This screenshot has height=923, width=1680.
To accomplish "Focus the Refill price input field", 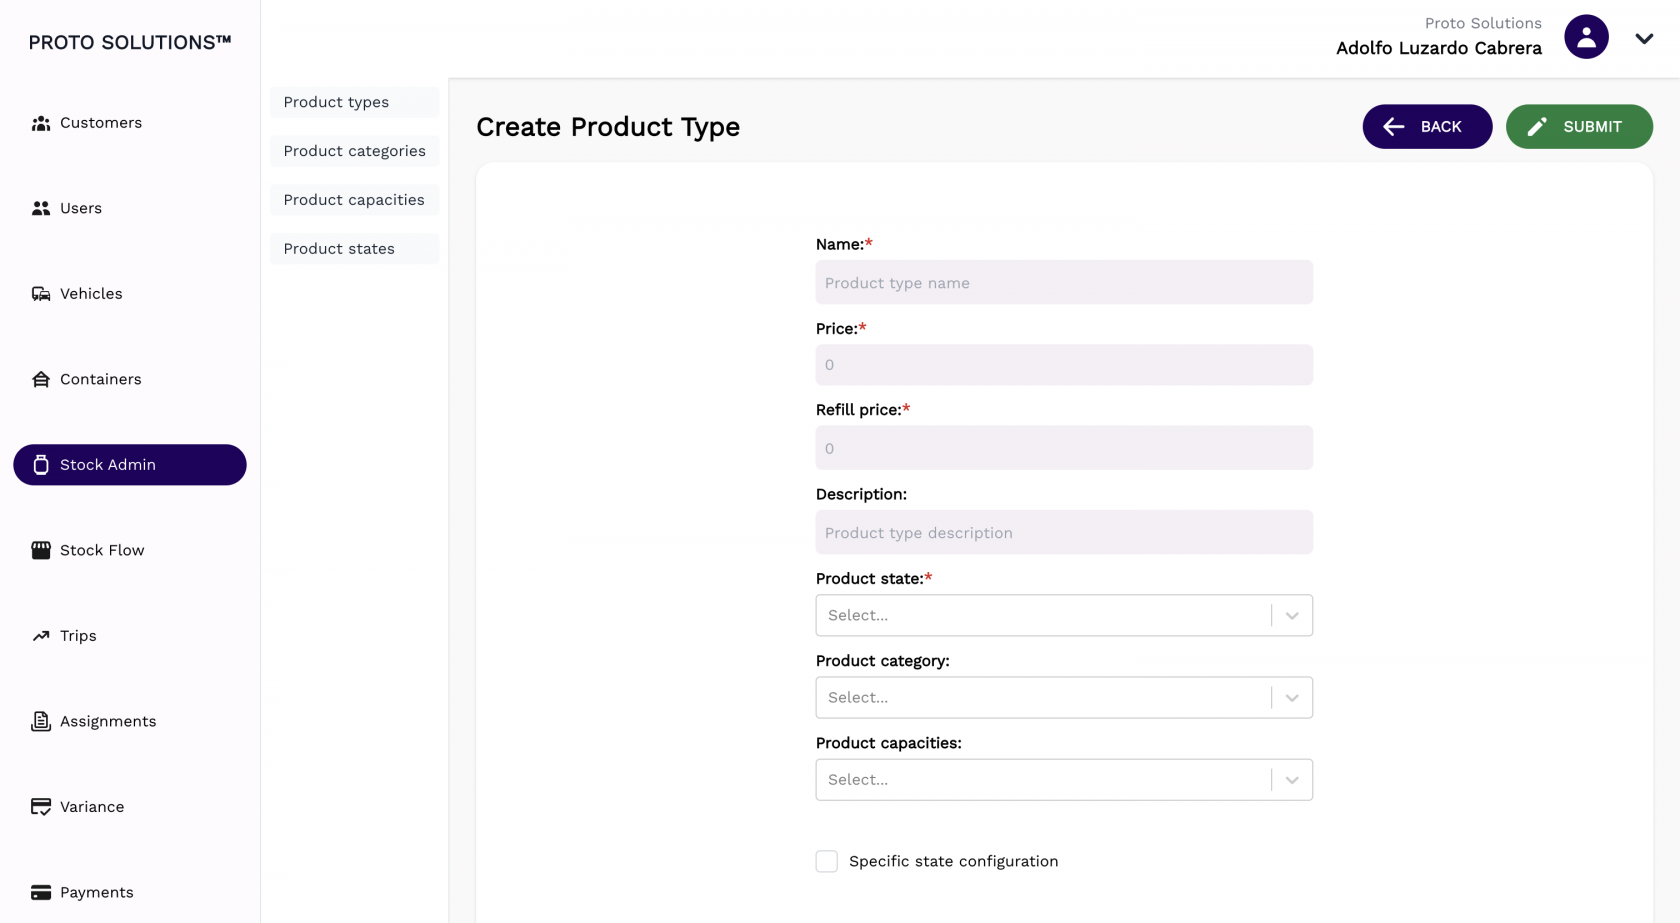I will point(1064,448).
